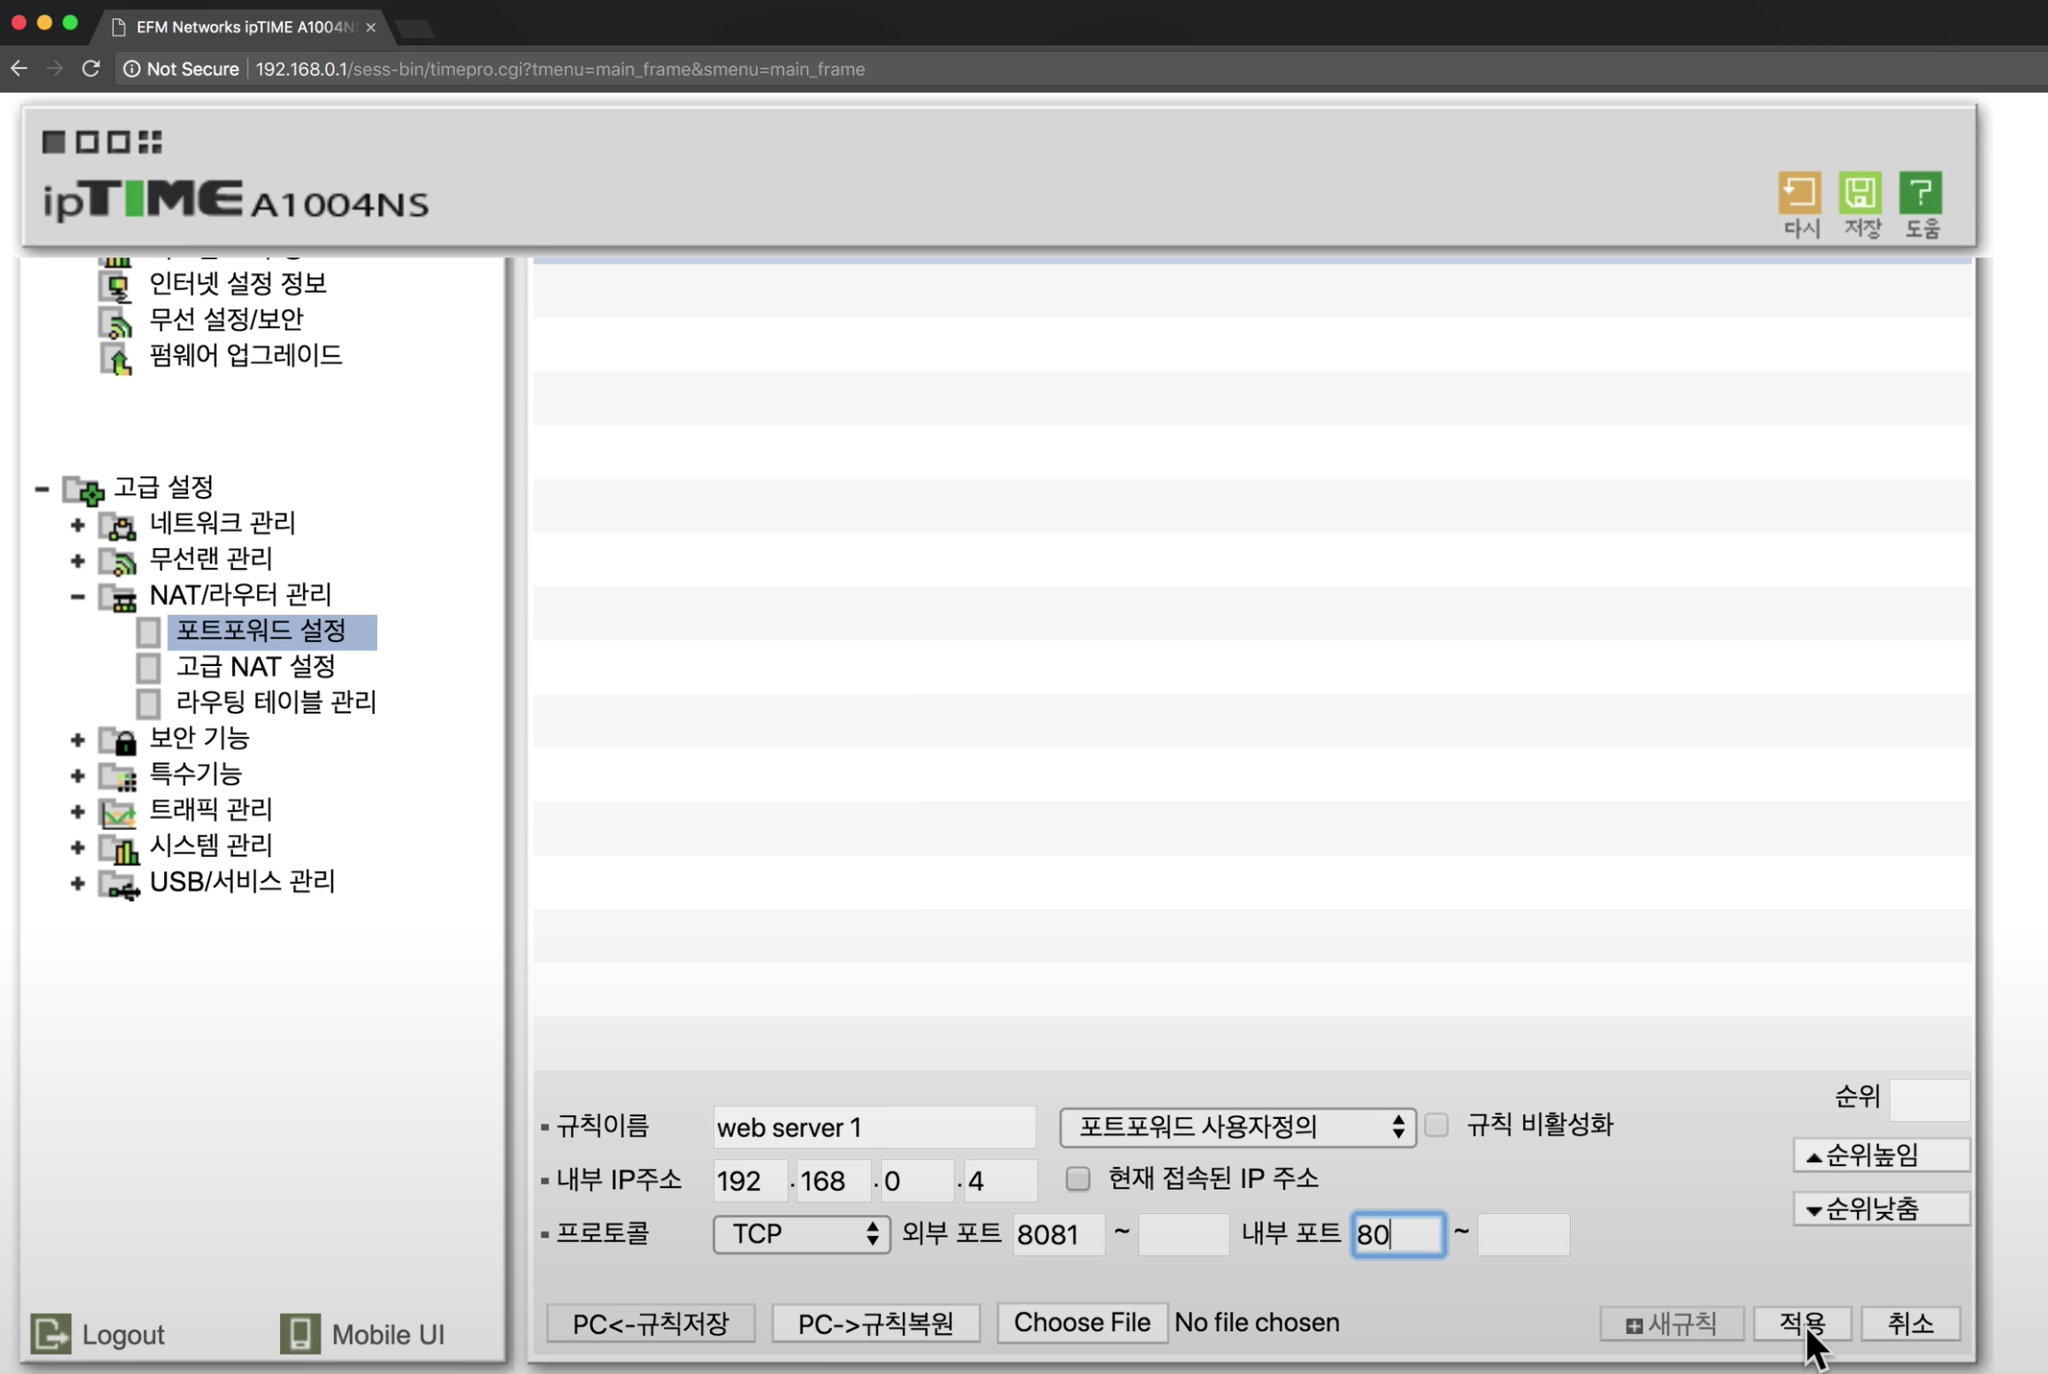
Task: Click the green 저장 save icon
Action: [1860, 193]
